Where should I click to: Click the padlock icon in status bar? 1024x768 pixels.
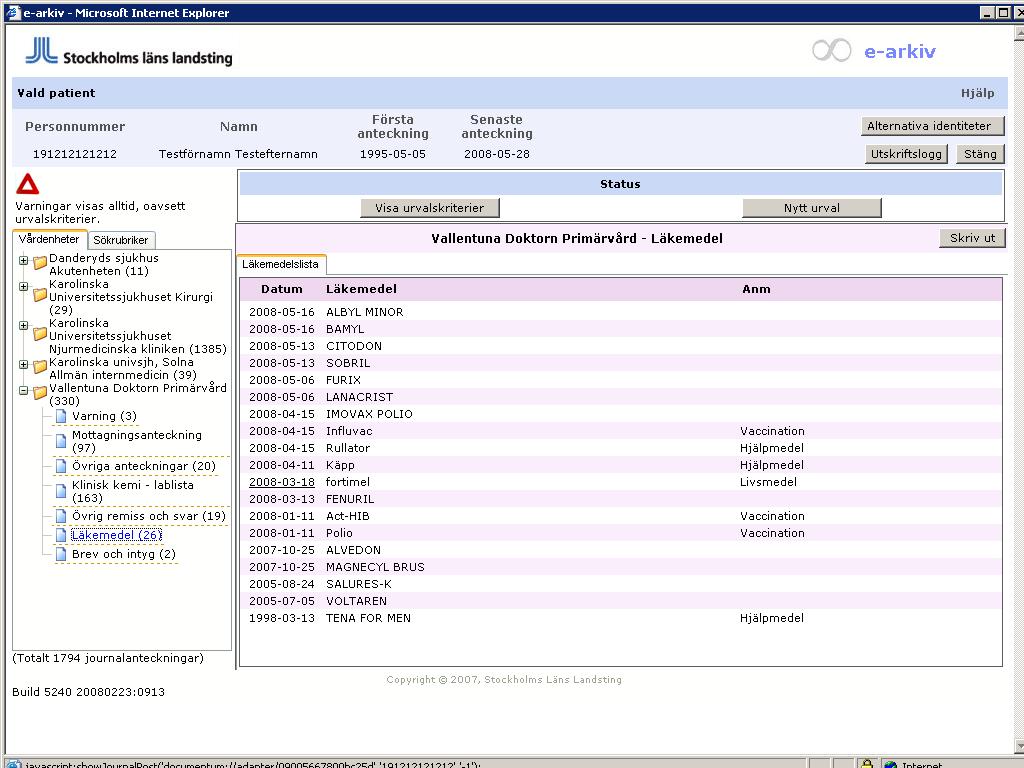pos(867,763)
